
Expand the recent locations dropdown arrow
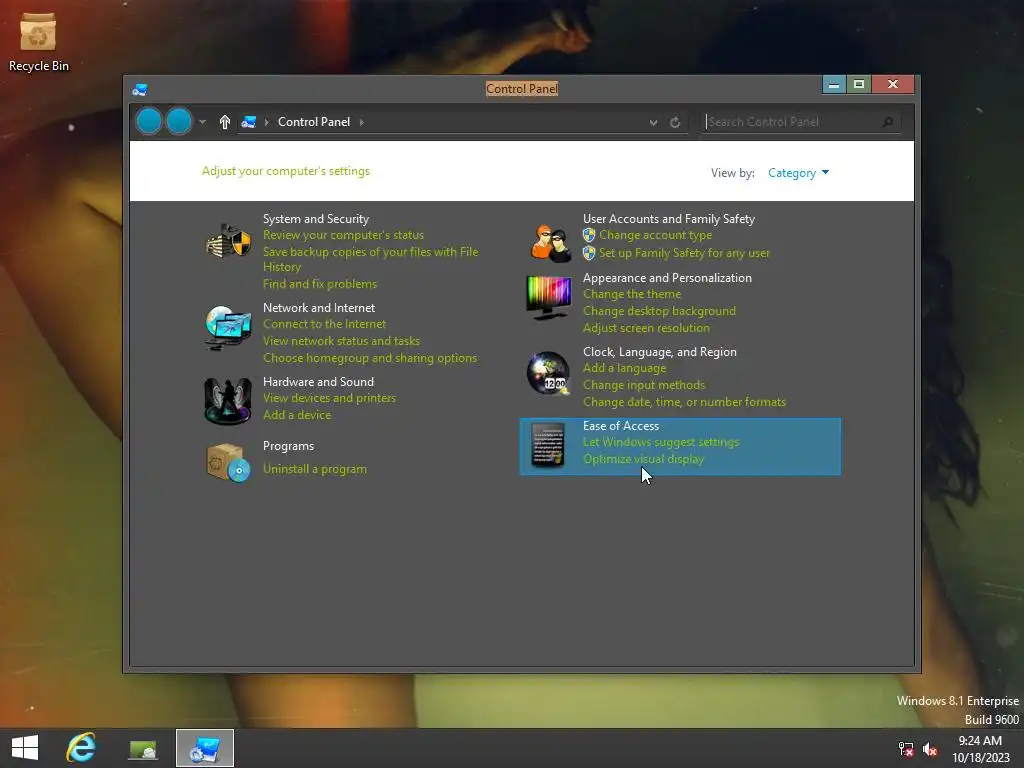[x=202, y=122]
